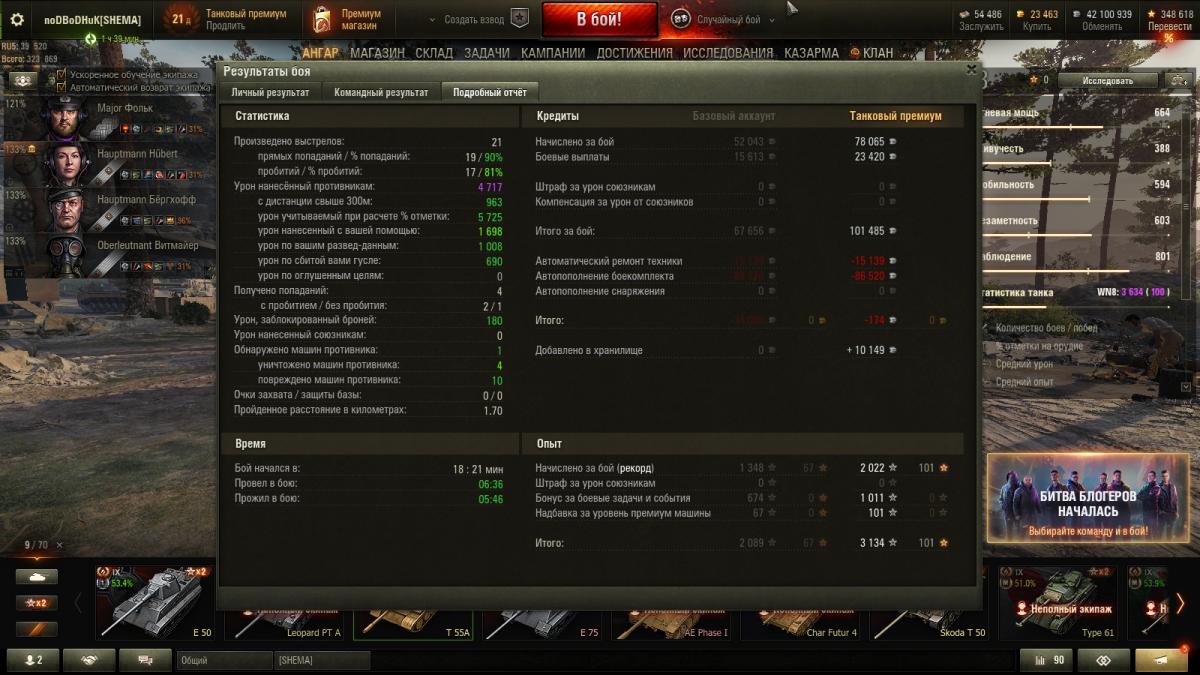1200x675 pixels.
Task: Open chat channels speech-bubble button
Action: point(145,660)
